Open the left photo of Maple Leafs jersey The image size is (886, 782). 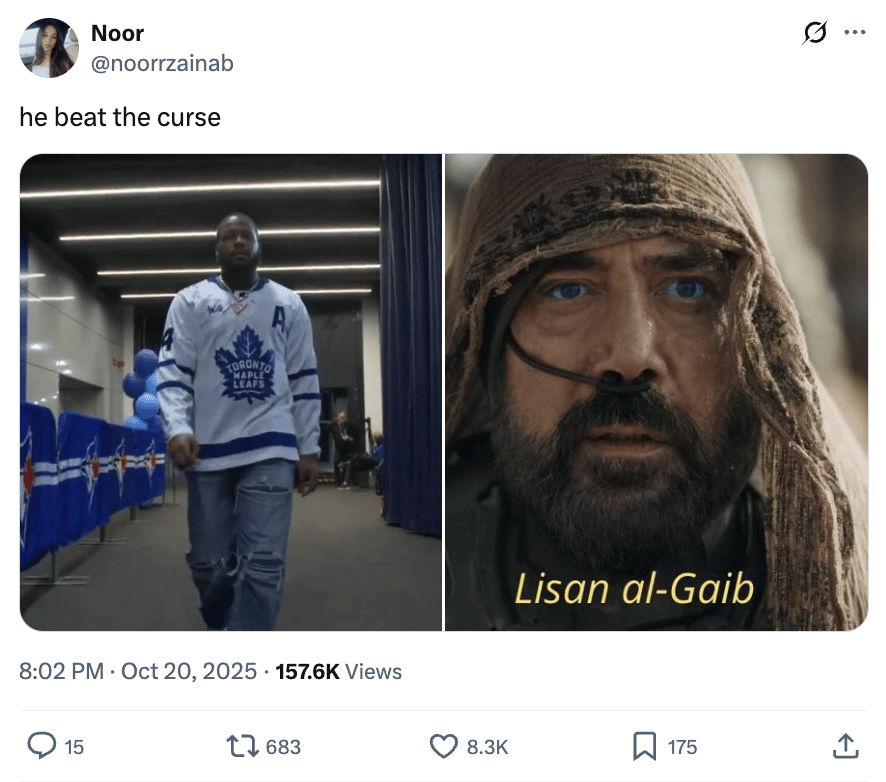point(230,392)
